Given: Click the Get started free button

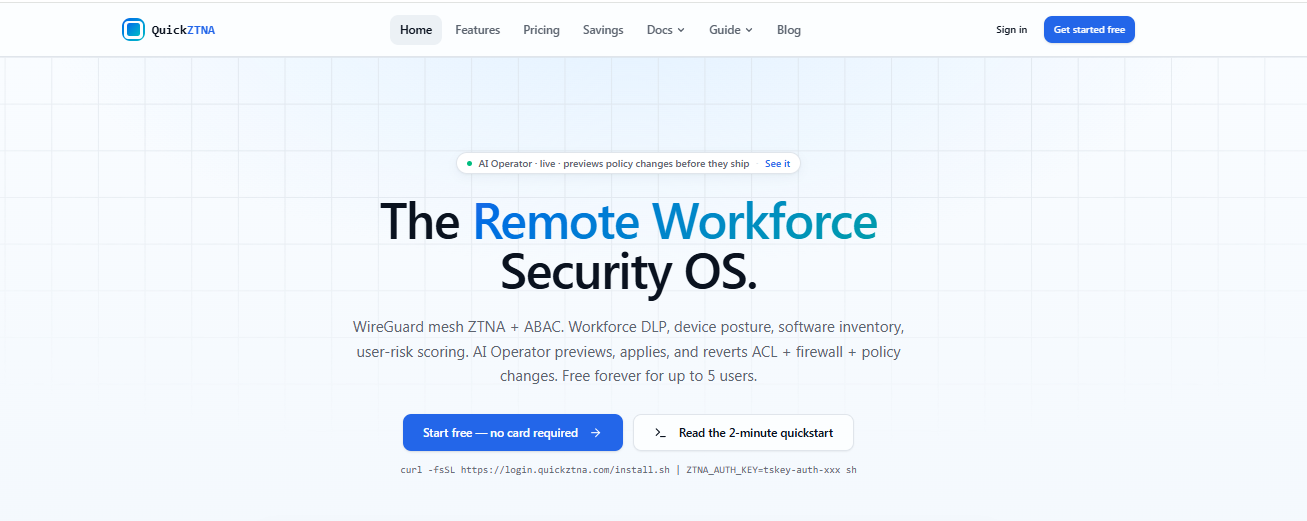Looking at the screenshot, I should (x=1089, y=30).
